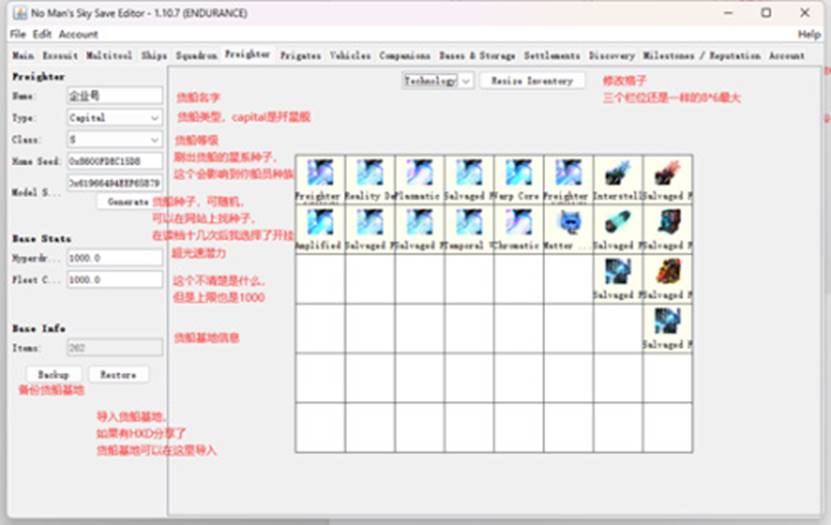Click the Restore base button
This screenshot has height=525, width=831.
point(118,375)
